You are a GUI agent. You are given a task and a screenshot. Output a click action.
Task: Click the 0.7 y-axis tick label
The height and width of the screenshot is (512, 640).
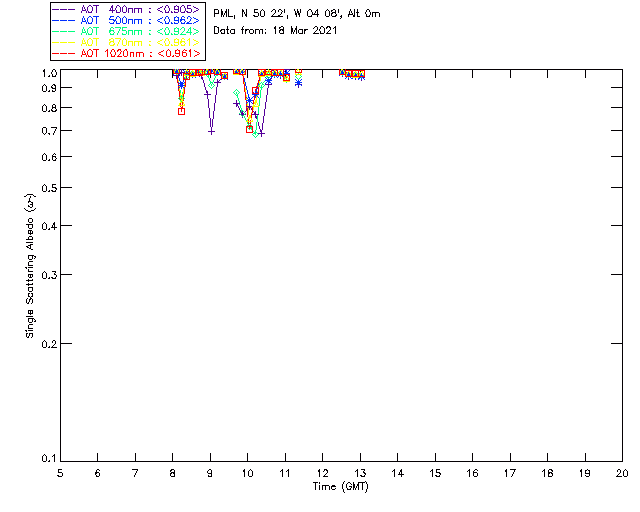pos(49,131)
